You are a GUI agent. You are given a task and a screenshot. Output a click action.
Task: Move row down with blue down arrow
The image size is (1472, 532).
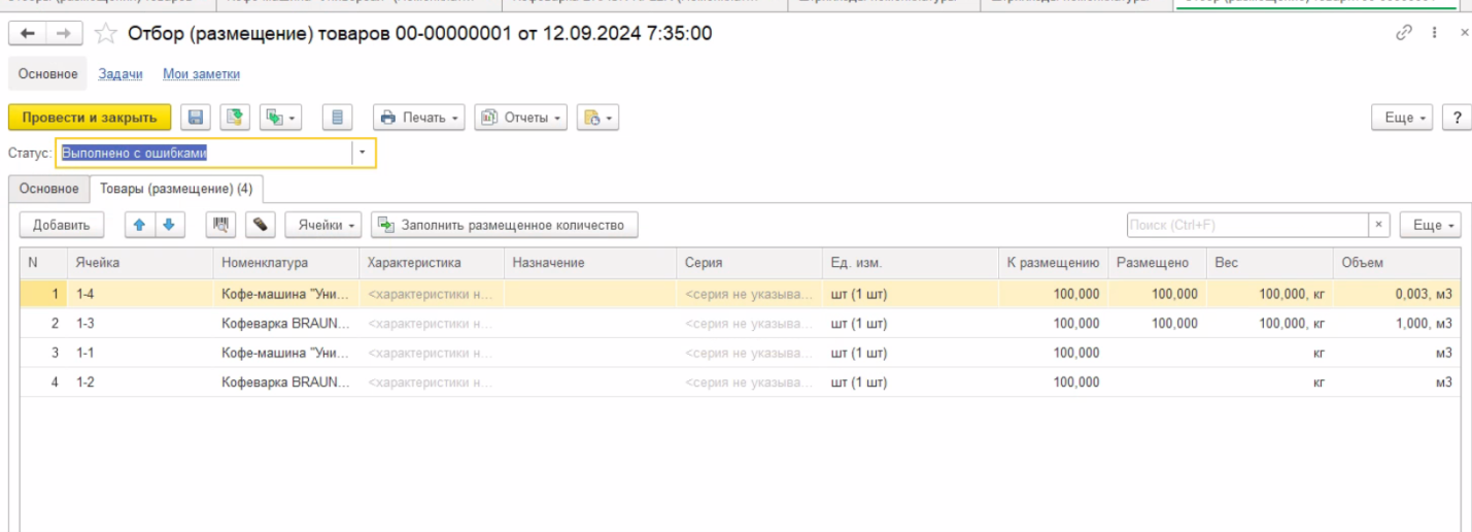169,225
